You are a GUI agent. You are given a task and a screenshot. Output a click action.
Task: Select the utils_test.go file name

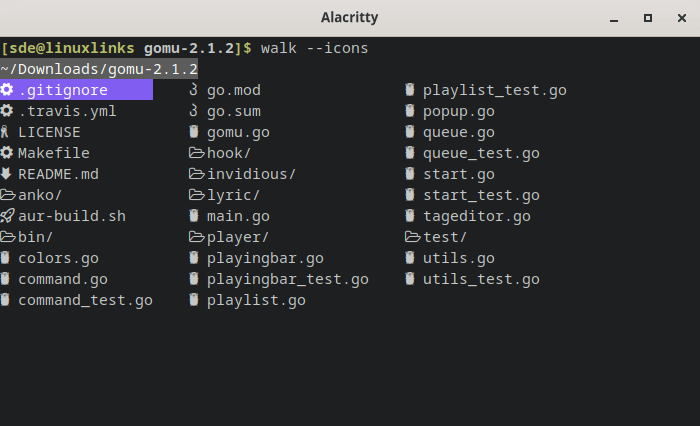coord(481,280)
